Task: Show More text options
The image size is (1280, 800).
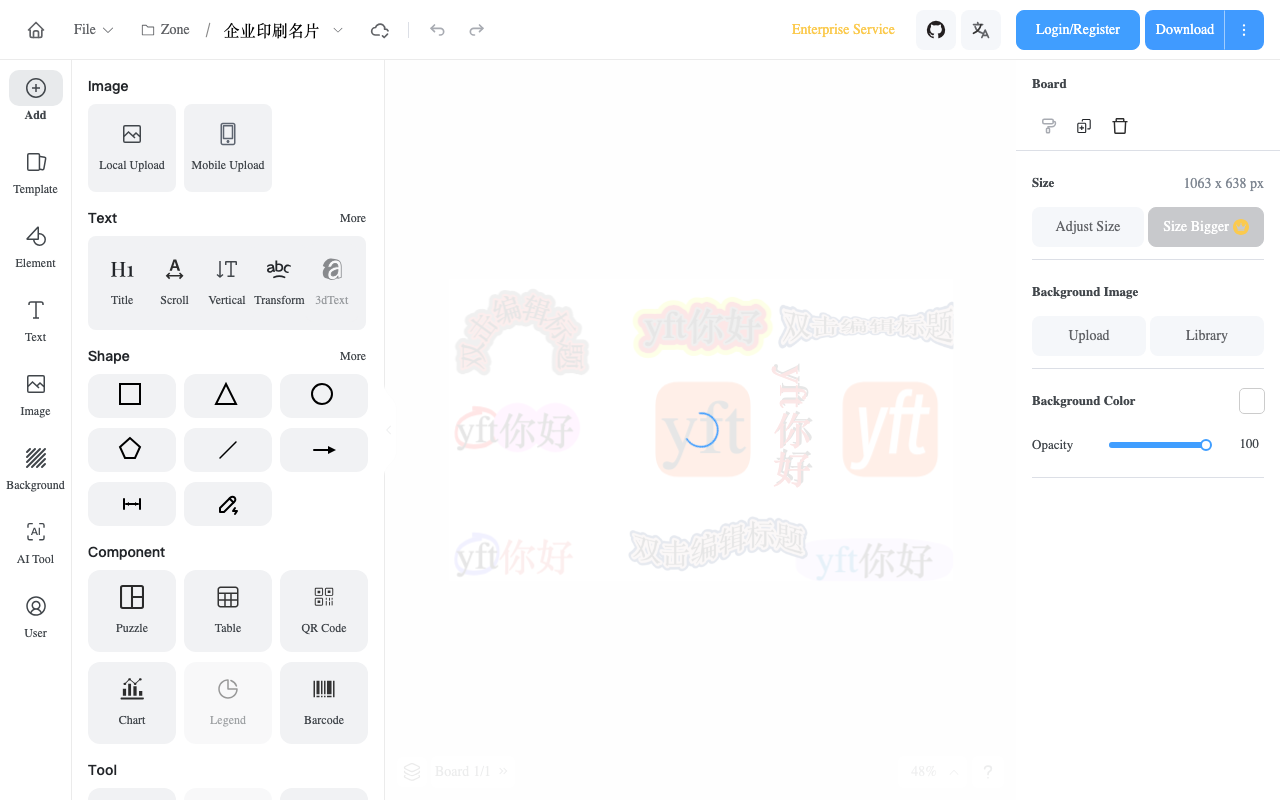Action: pyautogui.click(x=353, y=218)
